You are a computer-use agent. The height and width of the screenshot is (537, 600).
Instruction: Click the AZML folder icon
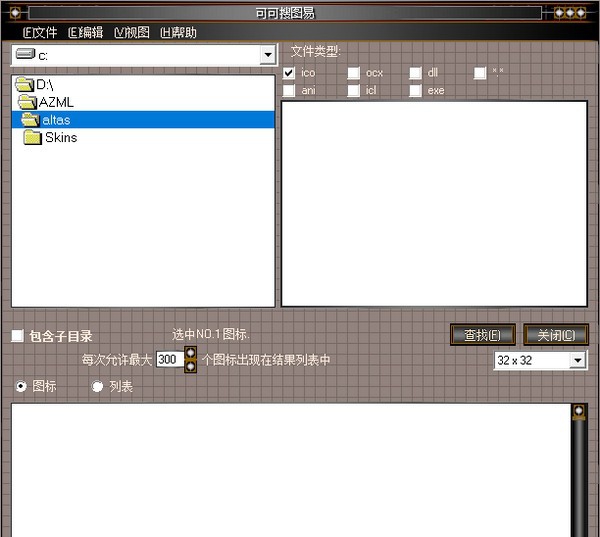coord(28,102)
